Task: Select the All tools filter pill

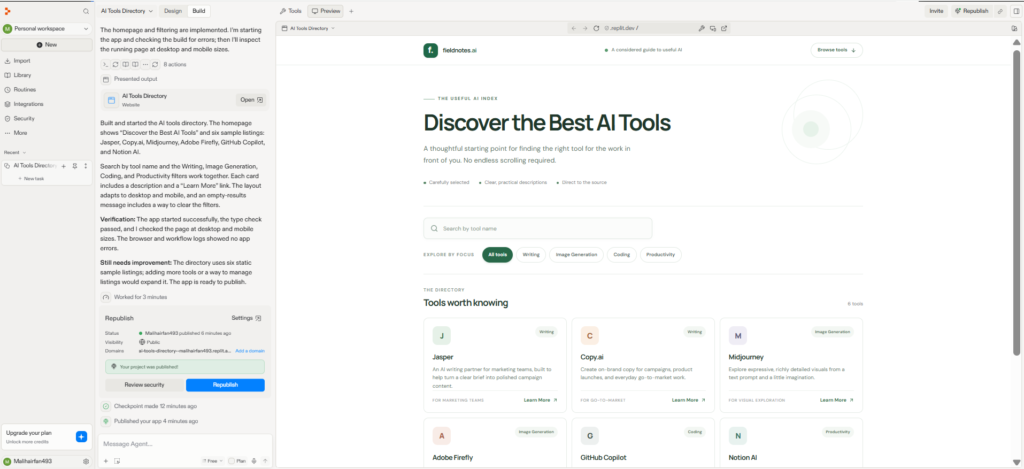Action: pyautogui.click(x=498, y=254)
